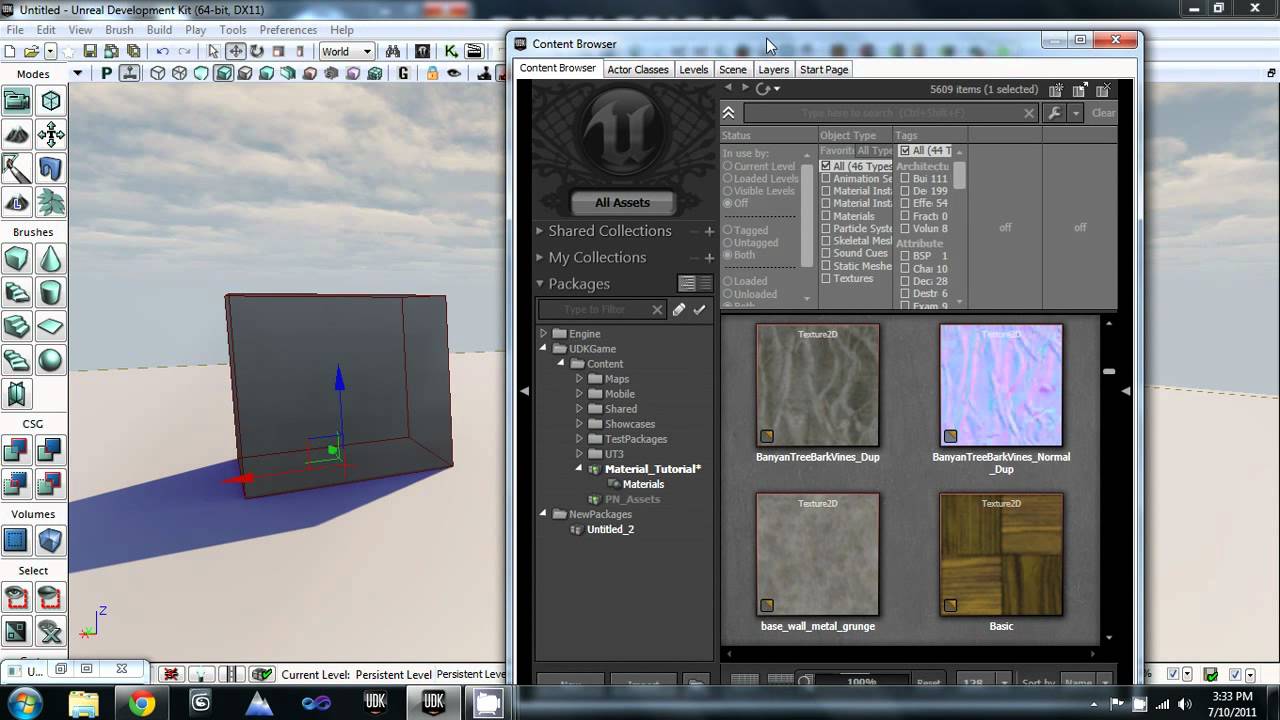Check the Materials object type
The image size is (1280, 720).
pyautogui.click(x=826, y=216)
